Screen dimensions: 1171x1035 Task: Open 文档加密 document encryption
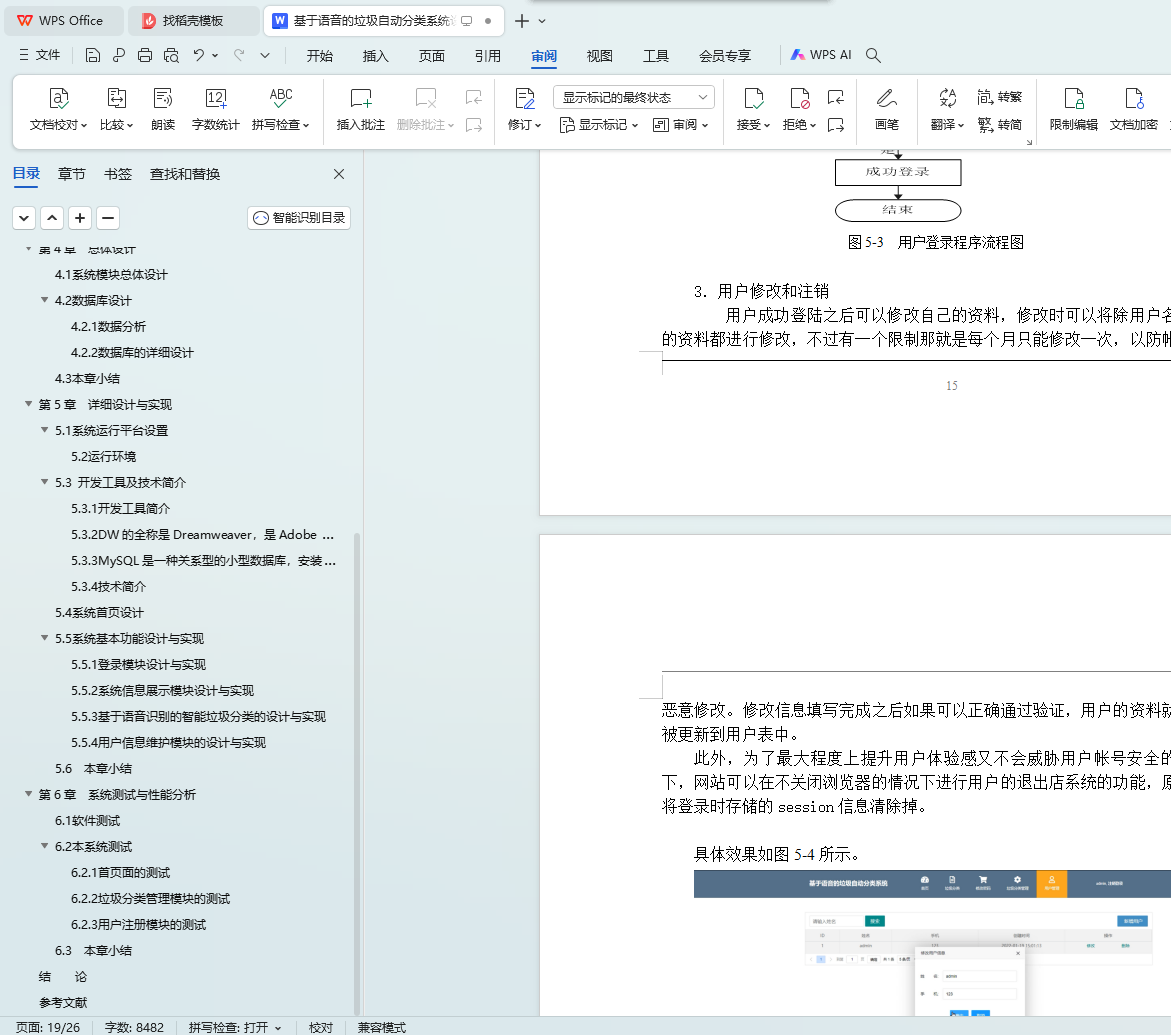pyautogui.click(x=1134, y=109)
